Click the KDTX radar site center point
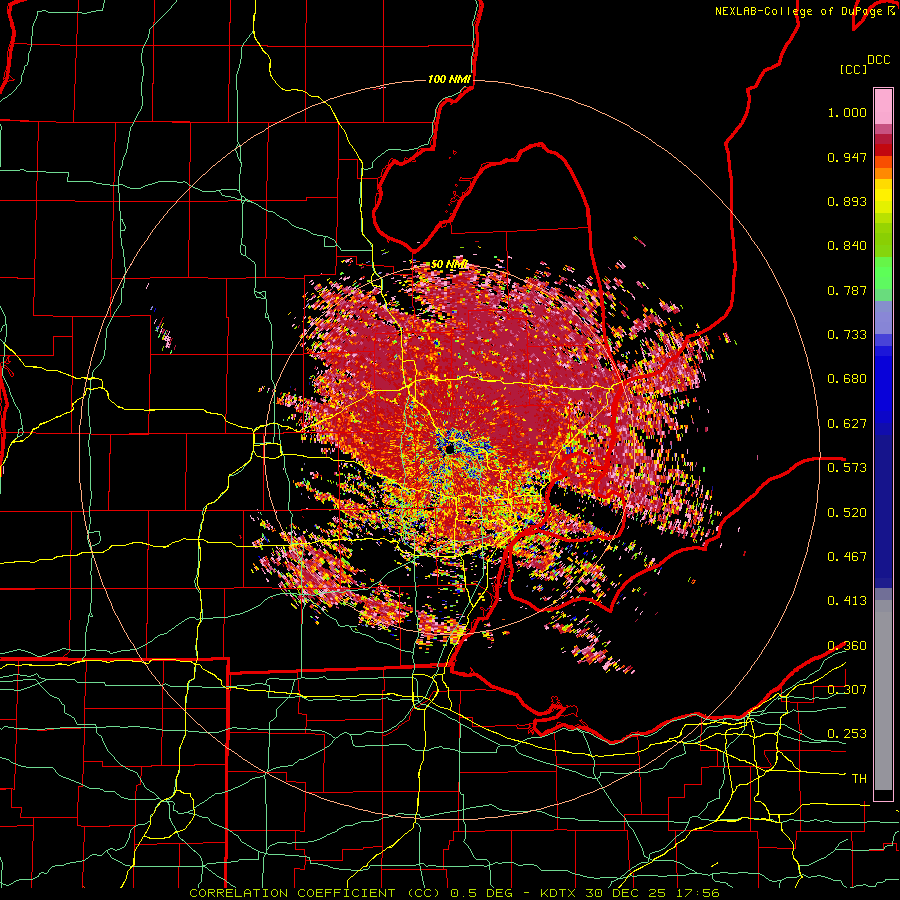The height and width of the screenshot is (900, 900). tap(449, 448)
